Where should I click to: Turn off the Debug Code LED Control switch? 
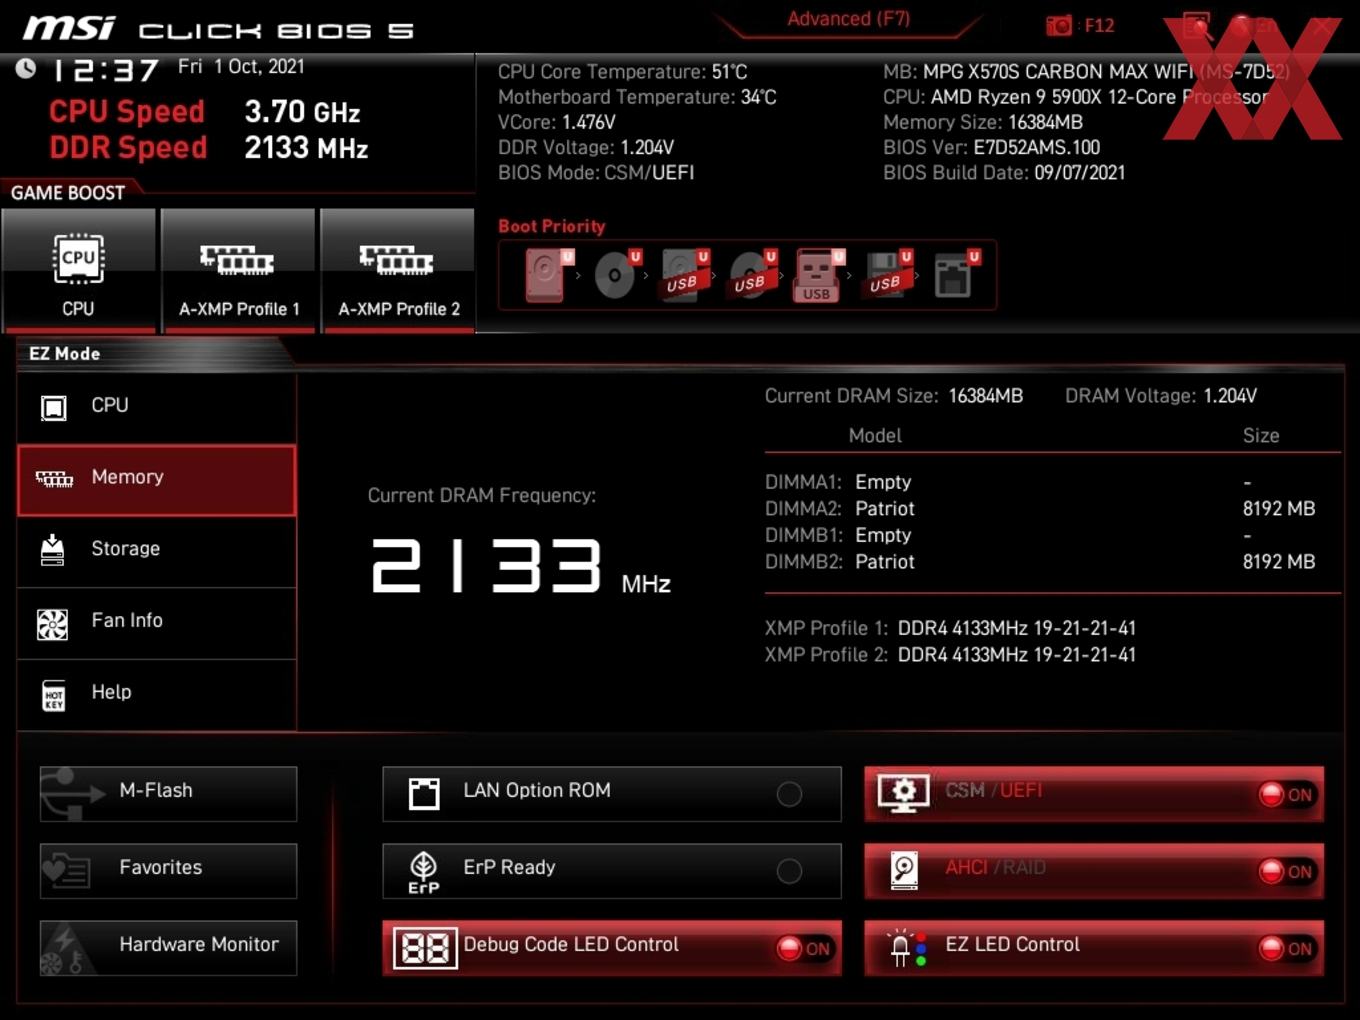805,948
